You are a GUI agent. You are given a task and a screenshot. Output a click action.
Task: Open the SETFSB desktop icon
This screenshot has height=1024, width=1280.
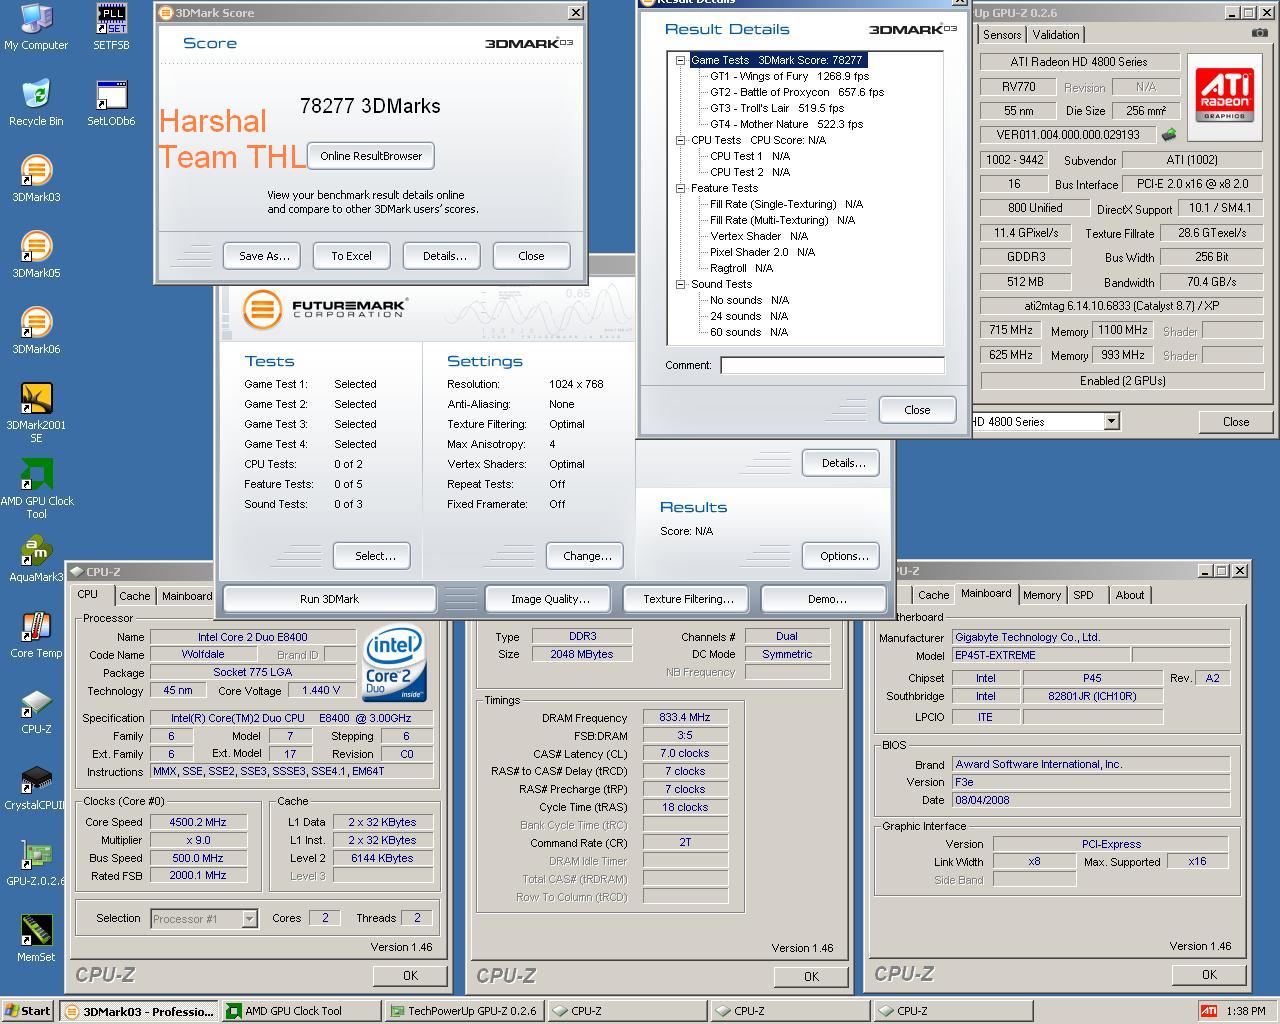point(111,28)
